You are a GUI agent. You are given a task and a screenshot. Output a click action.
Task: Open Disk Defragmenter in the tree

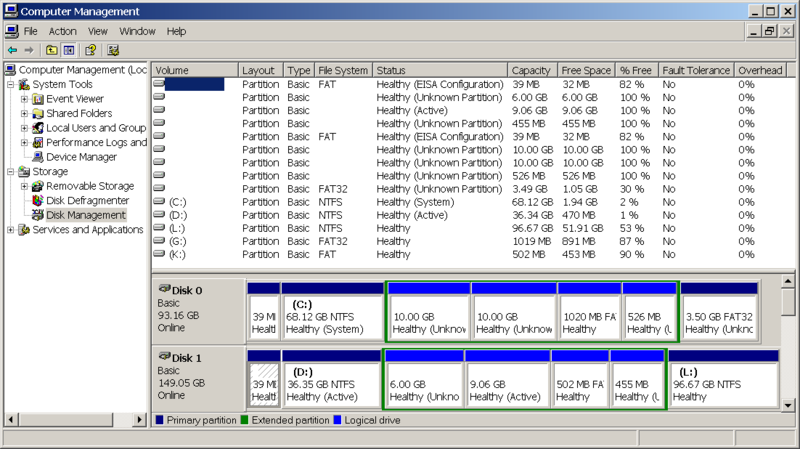(x=87, y=201)
